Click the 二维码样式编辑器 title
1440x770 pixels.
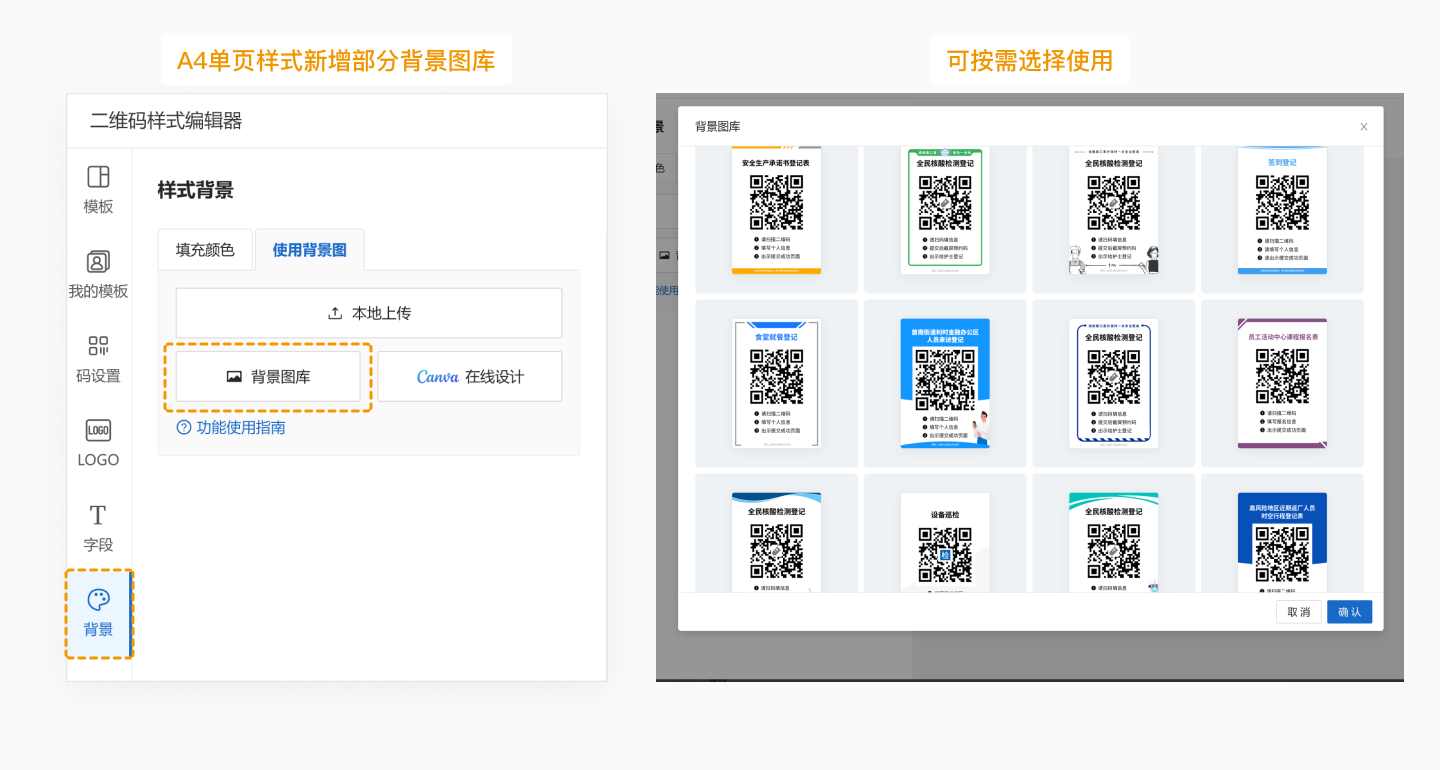point(166,121)
